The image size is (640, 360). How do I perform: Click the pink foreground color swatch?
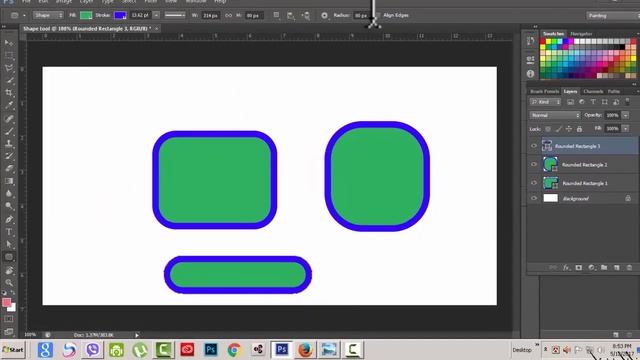point(6,302)
